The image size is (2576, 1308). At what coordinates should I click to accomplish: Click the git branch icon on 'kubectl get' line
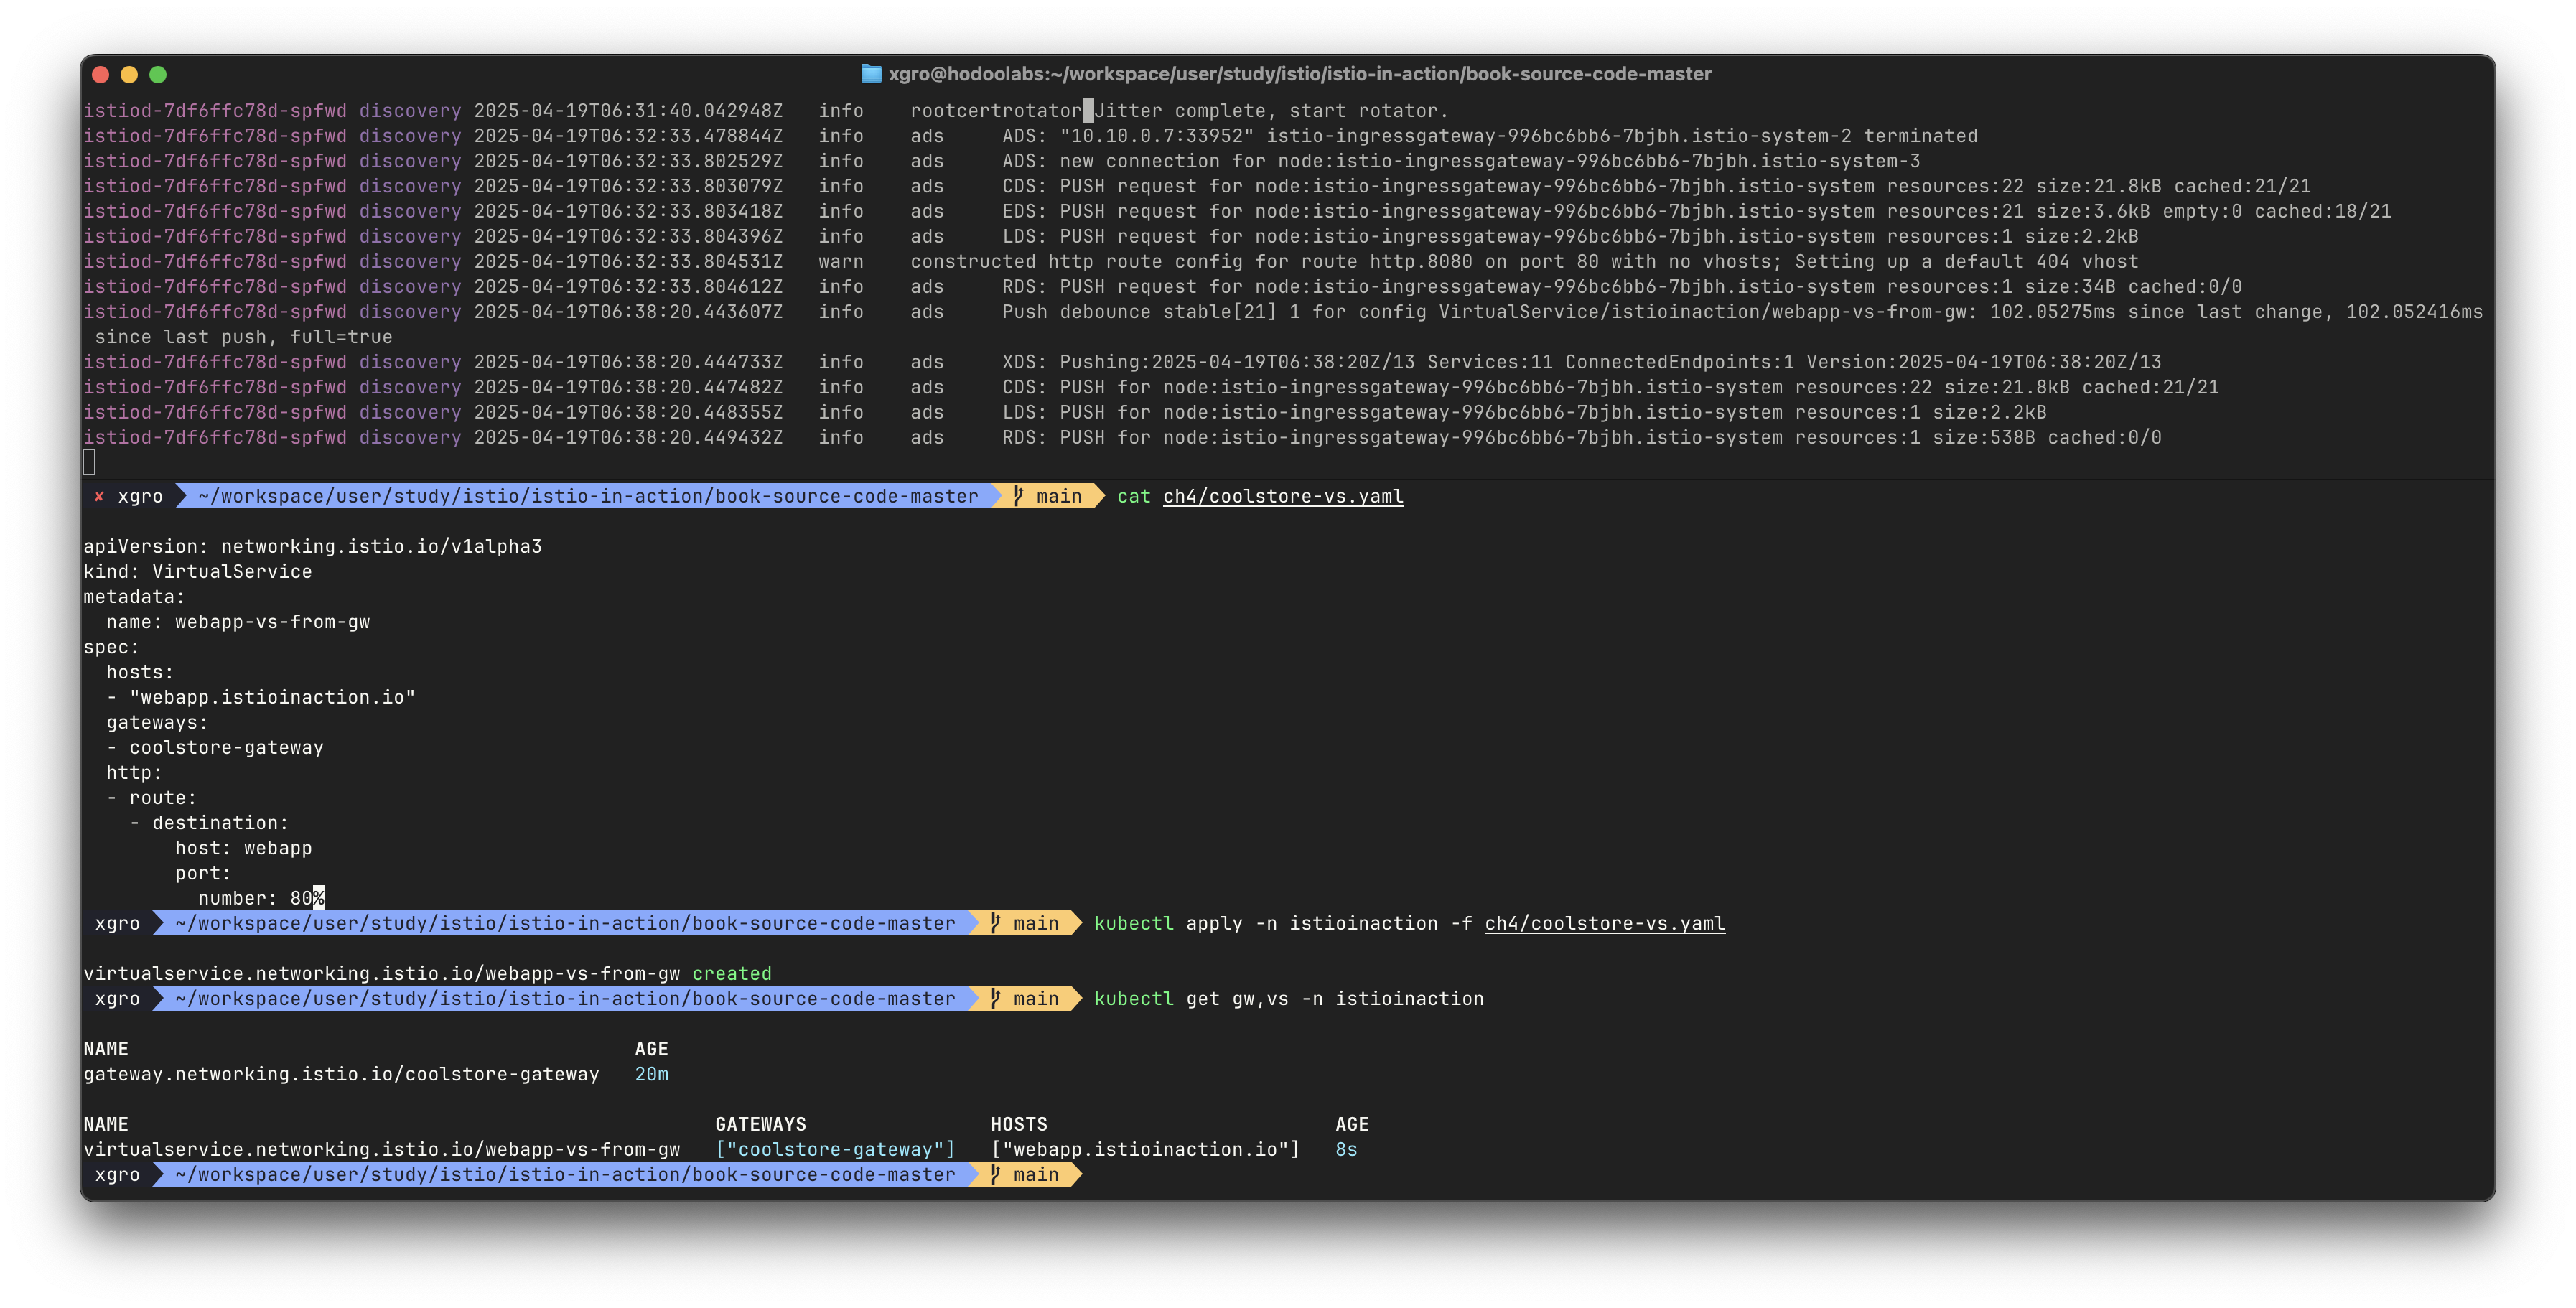tap(995, 998)
